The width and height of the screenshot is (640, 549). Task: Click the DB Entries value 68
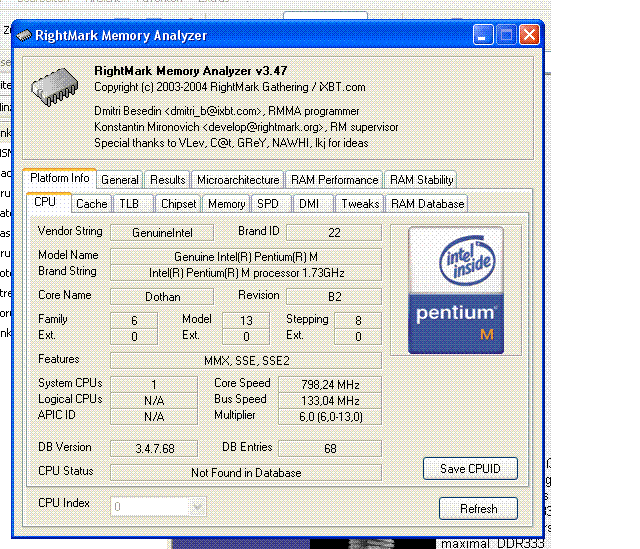(x=330, y=449)
